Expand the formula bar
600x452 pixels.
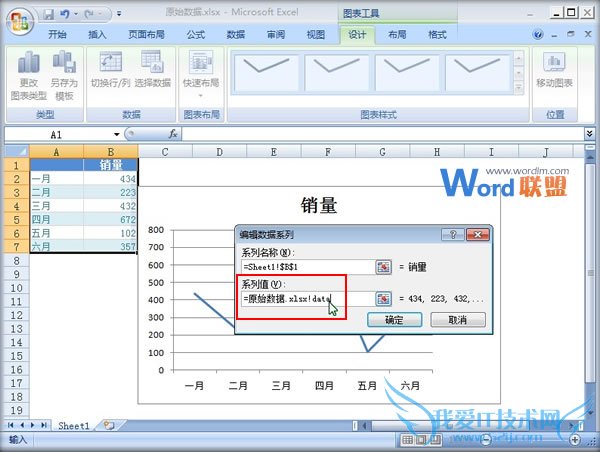590,133
